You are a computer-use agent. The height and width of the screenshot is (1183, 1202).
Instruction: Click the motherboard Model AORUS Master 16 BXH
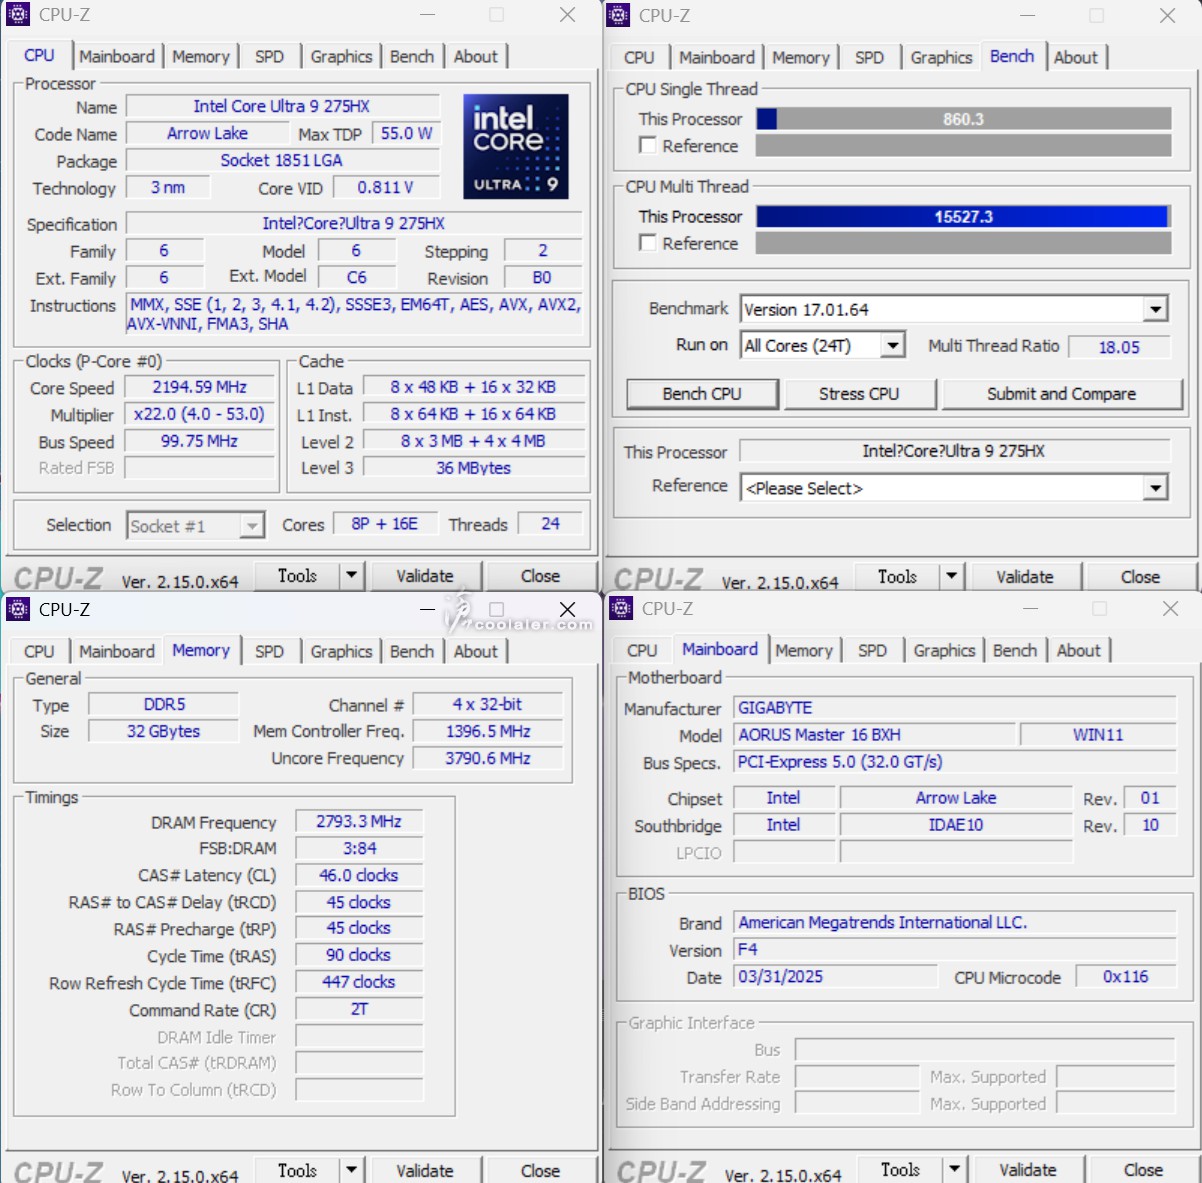874,735
